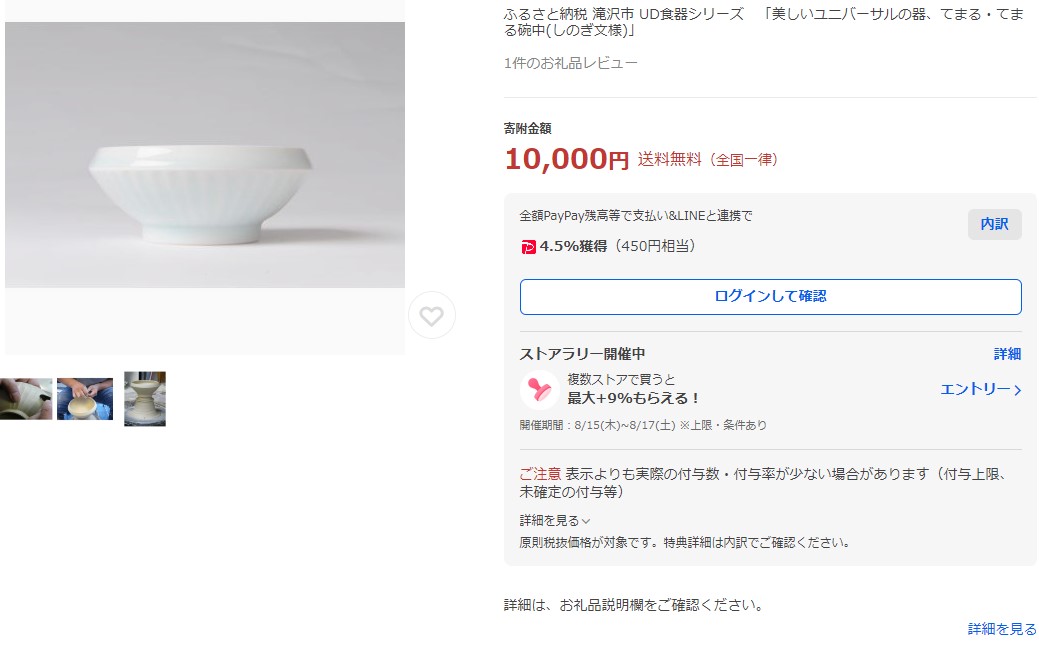
Task: Click the 最大+9%もらえる！ campaign text
Action: (x=634, y=397)
